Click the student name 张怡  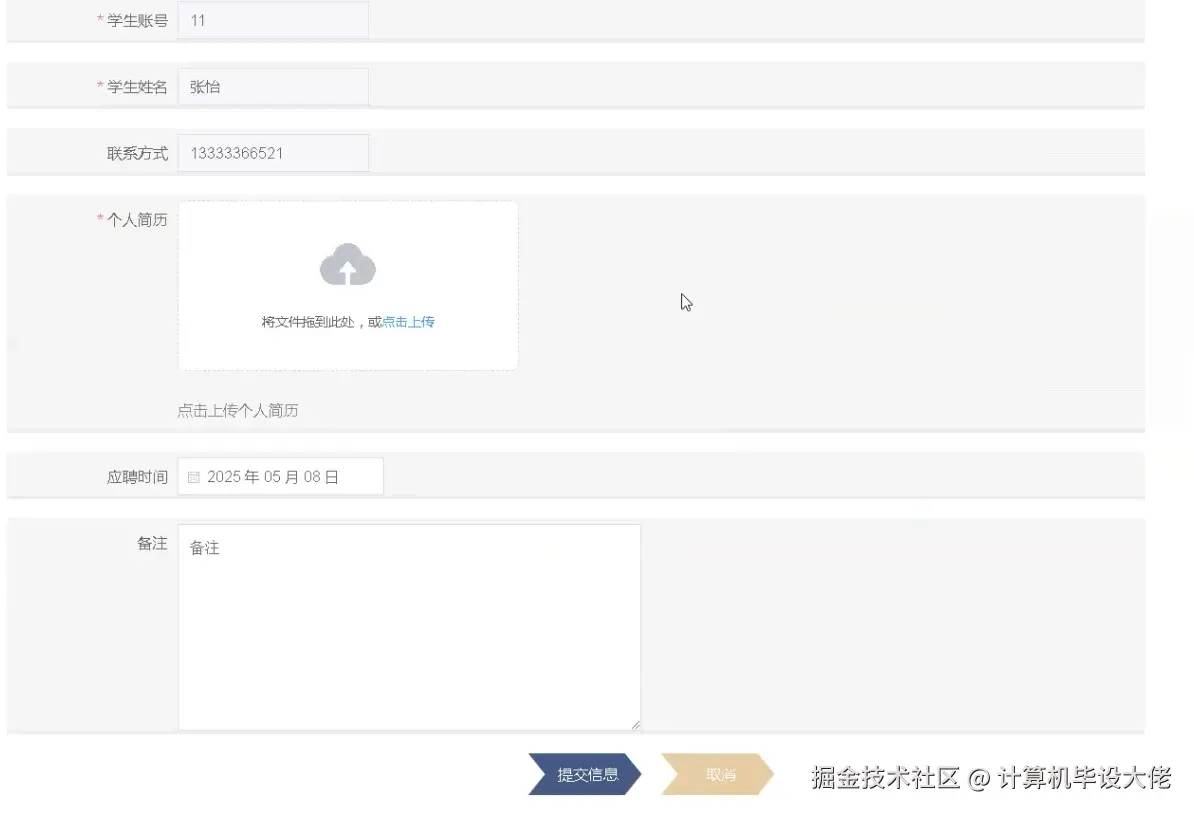click(x=205, y=86)
